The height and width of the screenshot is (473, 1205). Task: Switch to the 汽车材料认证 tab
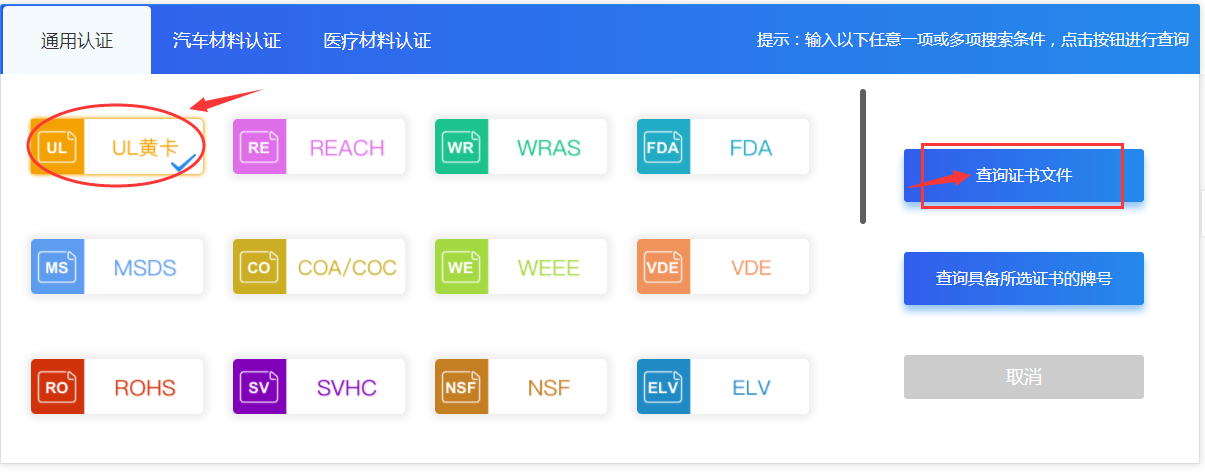click(227, 41)
